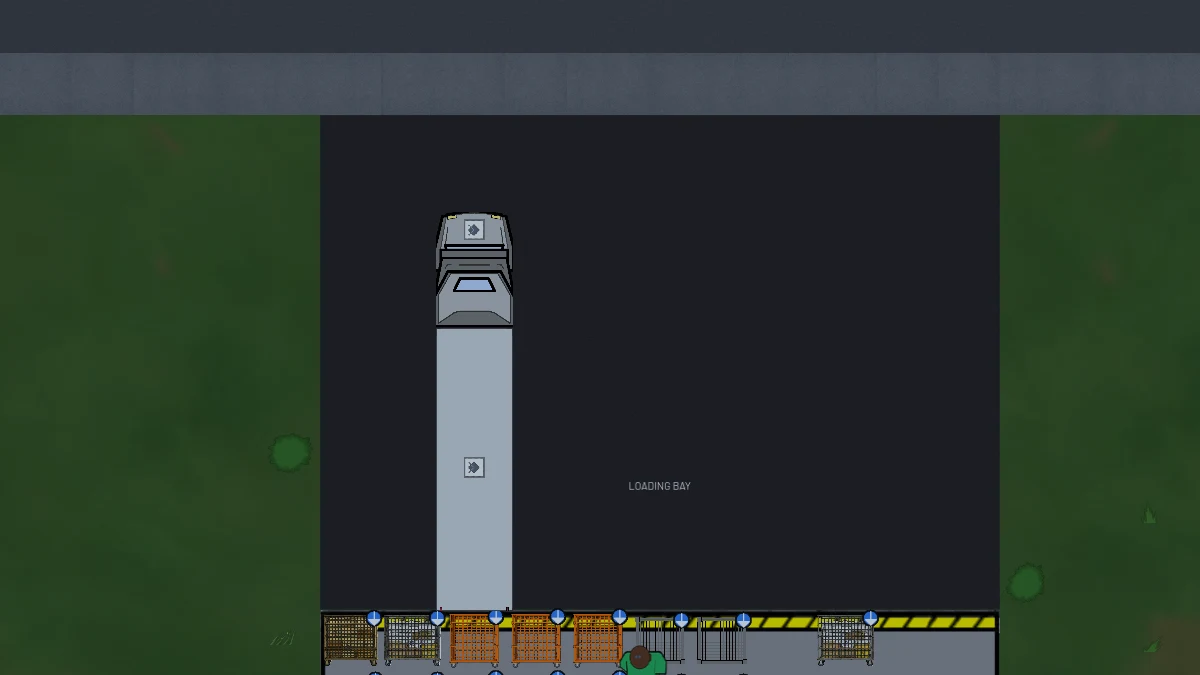The image size is (1200, 675).
Task: Click the square marker on the trailer
Action: (x=474, y=467)
